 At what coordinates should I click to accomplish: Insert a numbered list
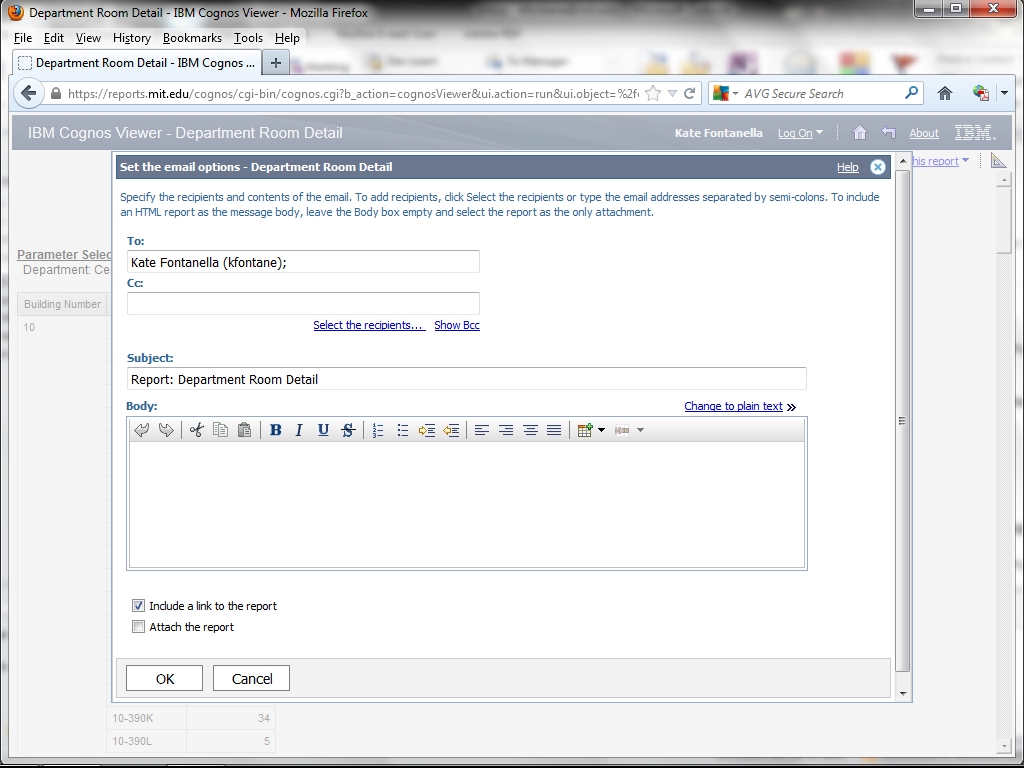[378, 430]
